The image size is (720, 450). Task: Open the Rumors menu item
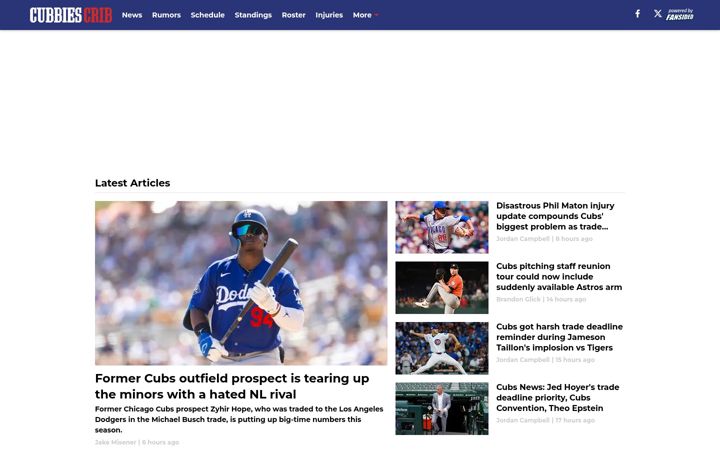click(x=166, y=15)
